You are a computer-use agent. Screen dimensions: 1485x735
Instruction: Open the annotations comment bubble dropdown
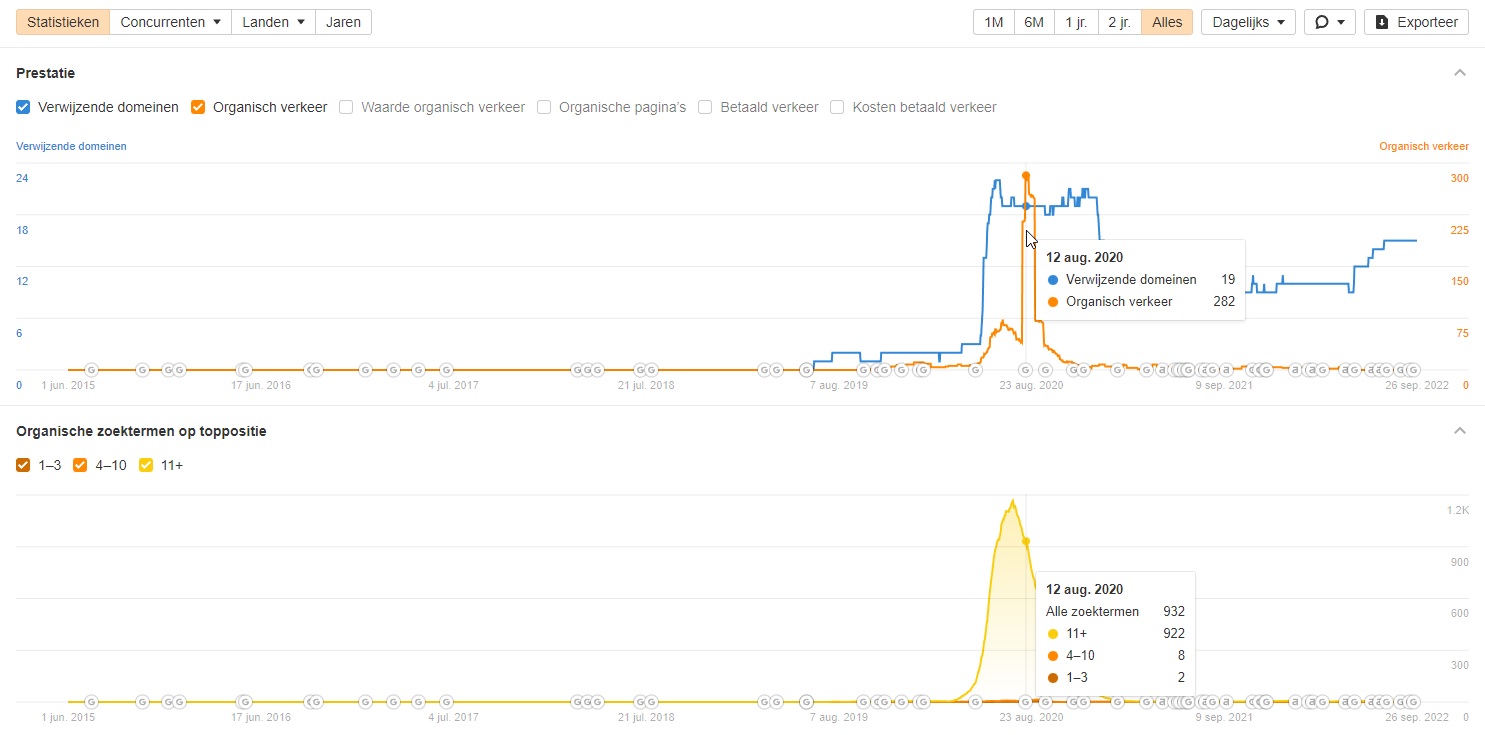[x=1329, y=22]
